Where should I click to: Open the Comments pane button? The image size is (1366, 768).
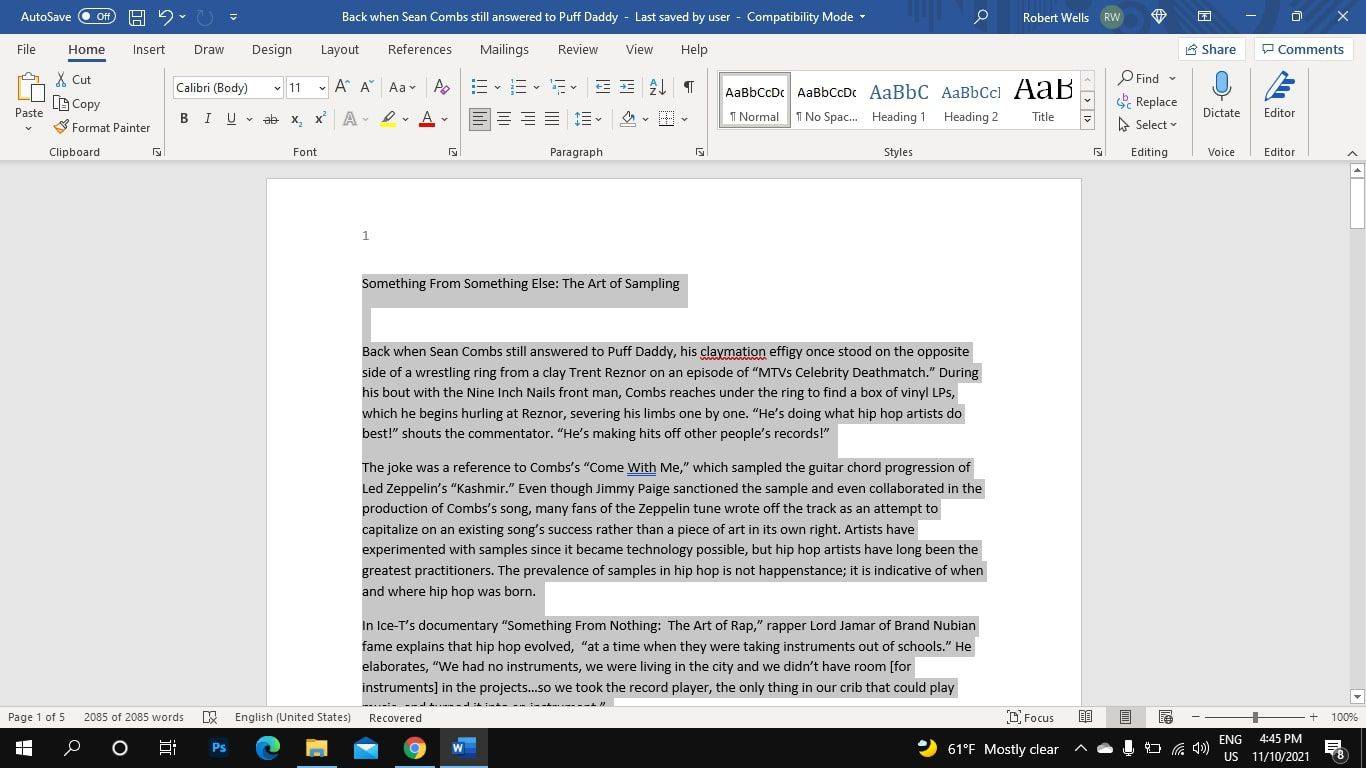pyautogui.click(x=1301, y=49)
